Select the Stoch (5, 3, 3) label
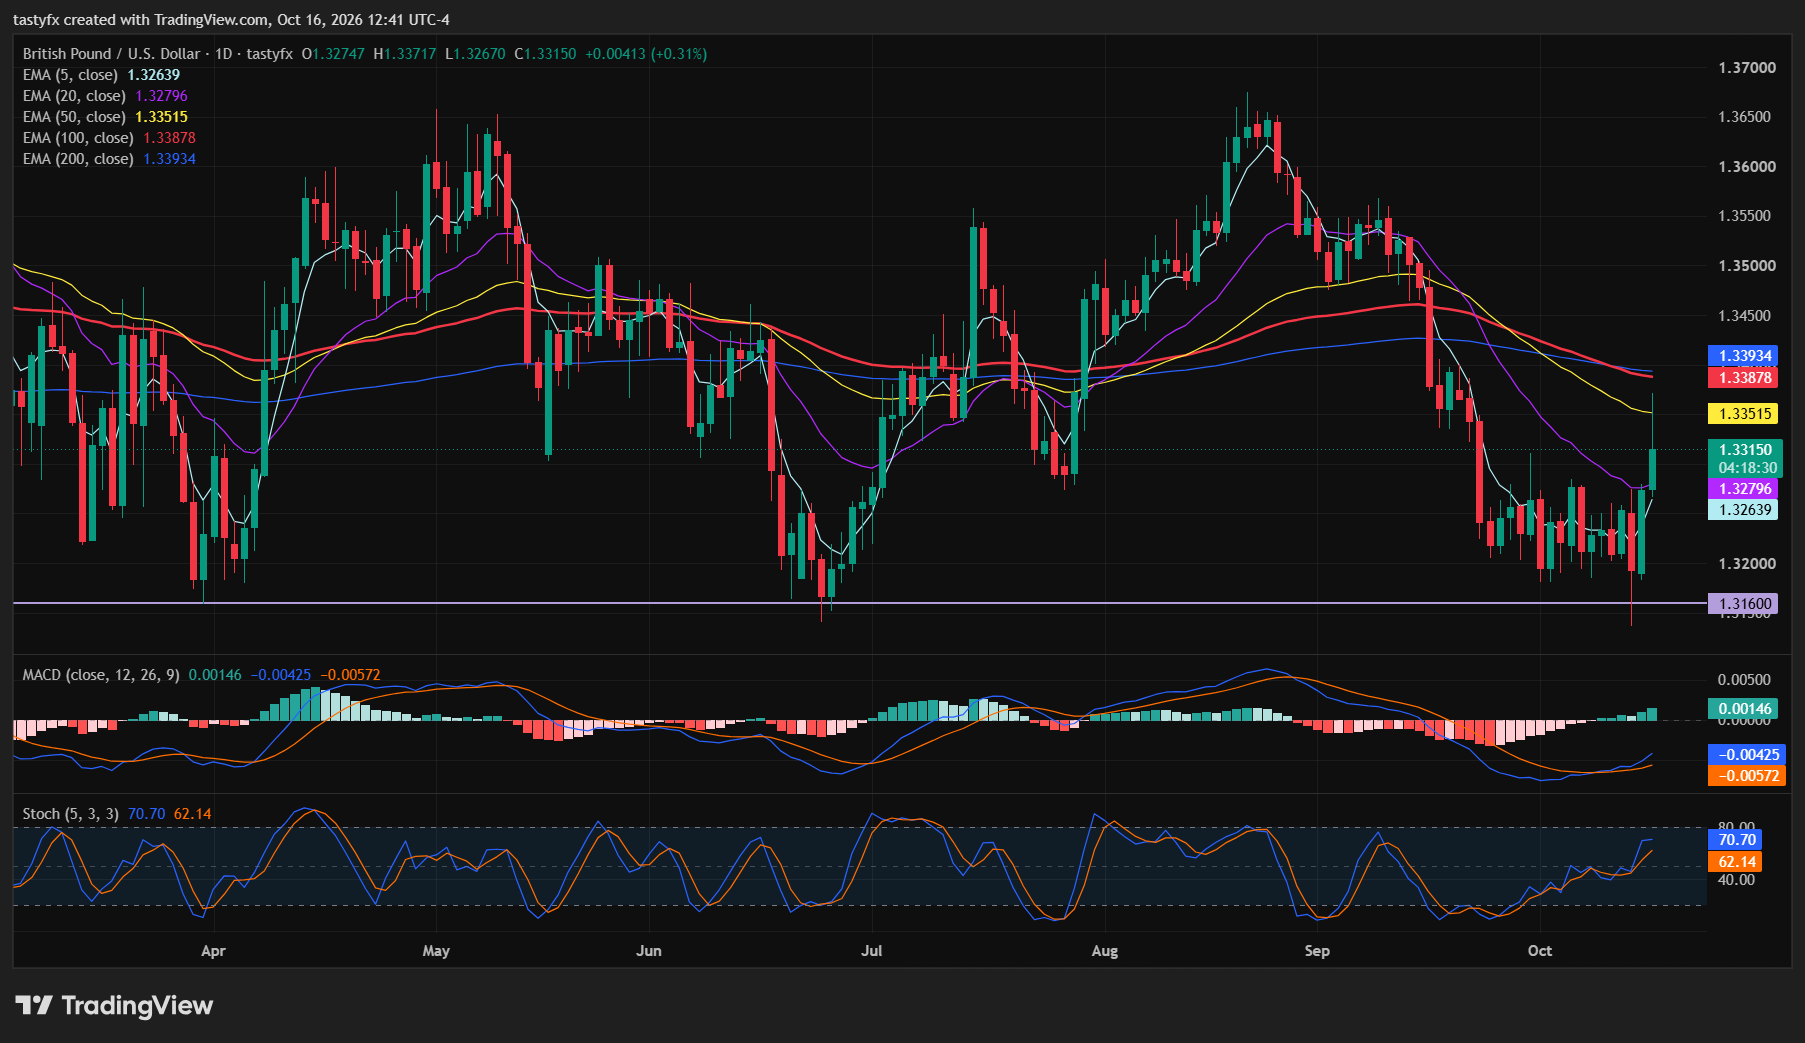 click(71, 814)
